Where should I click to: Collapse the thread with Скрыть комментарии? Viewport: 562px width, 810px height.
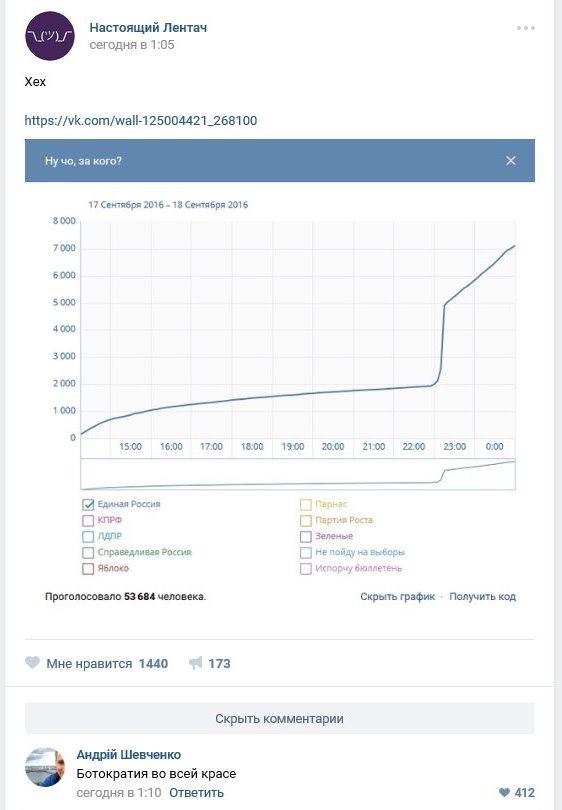coord(279,719)
